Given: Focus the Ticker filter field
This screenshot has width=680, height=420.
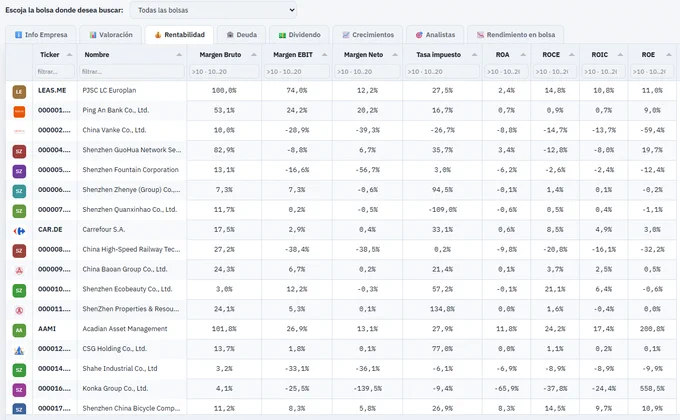Looking at the screenshot, I should coord(55,72).
